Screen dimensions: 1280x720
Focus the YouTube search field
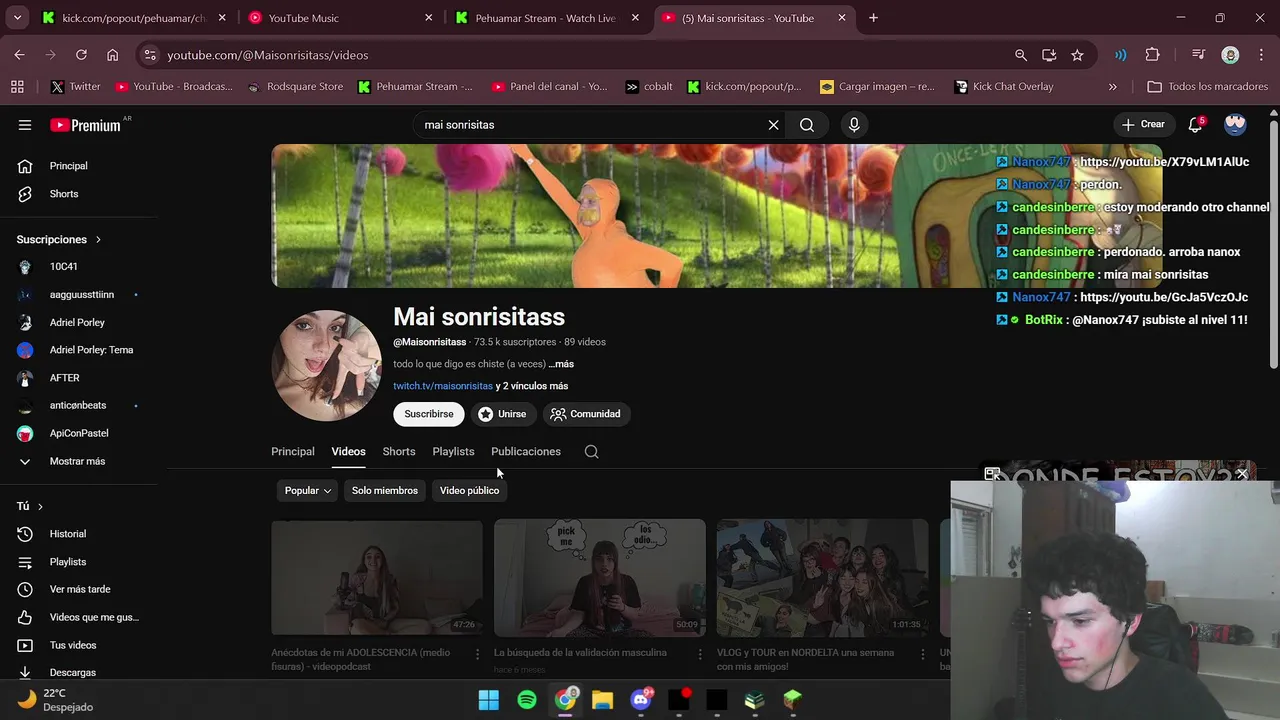click(590, 125)
